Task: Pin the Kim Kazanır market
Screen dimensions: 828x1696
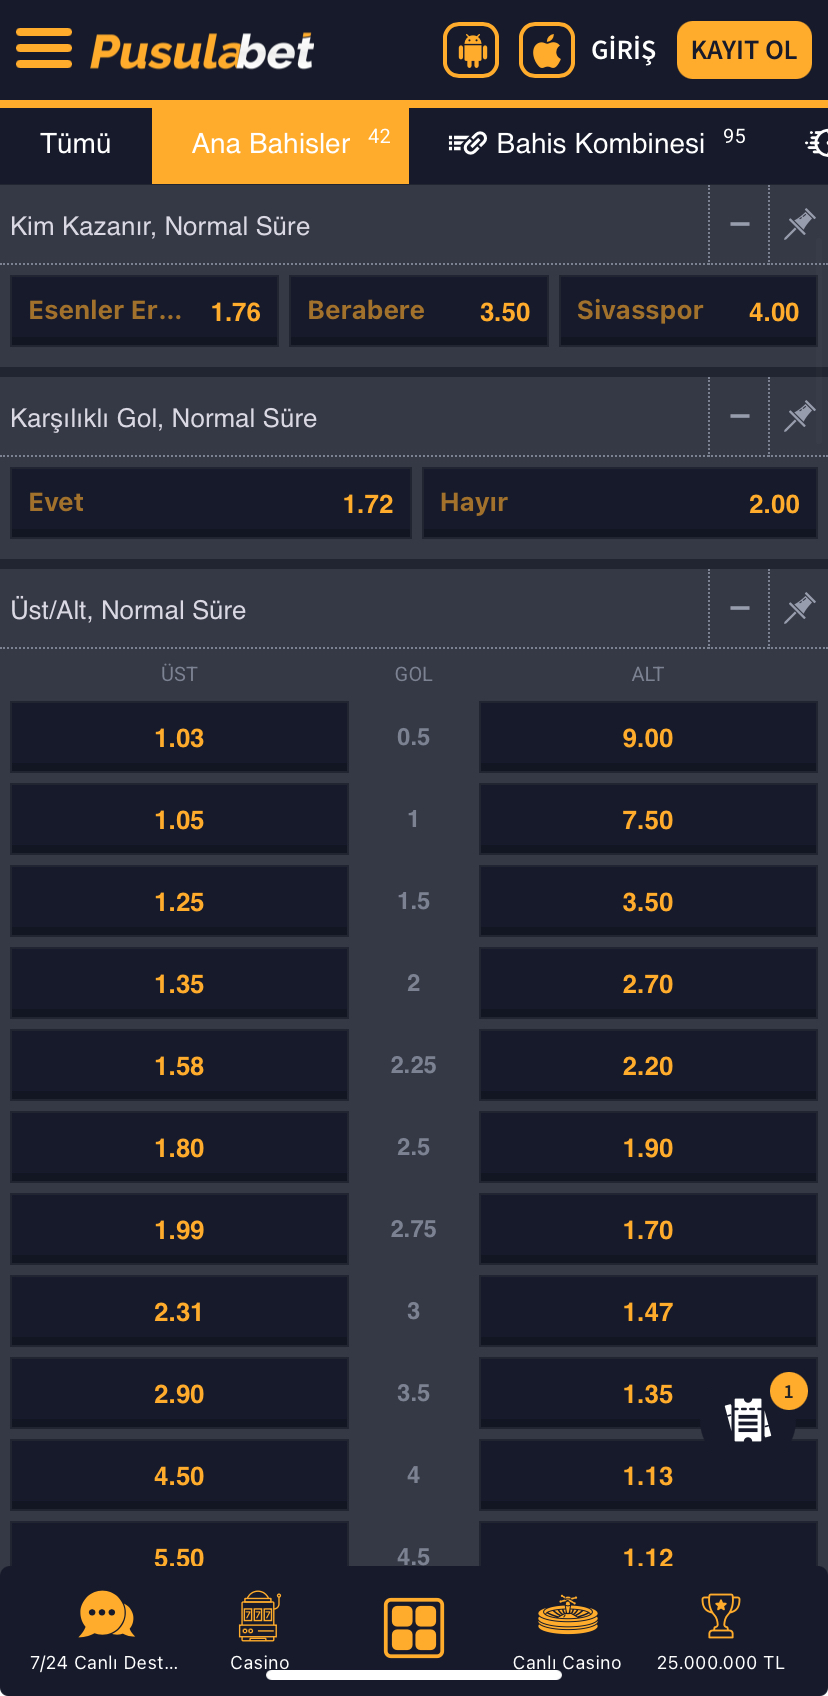Action: 799,225
